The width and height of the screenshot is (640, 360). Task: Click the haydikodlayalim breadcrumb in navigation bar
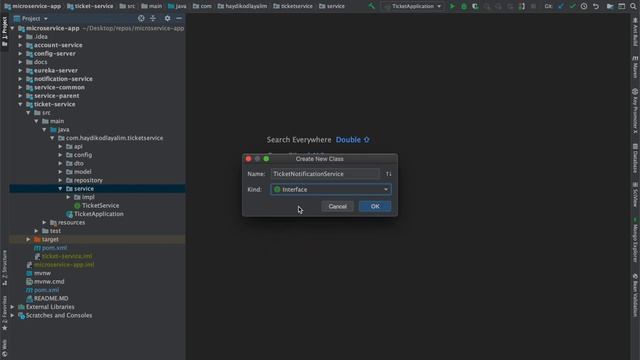[x=242, y=6]
